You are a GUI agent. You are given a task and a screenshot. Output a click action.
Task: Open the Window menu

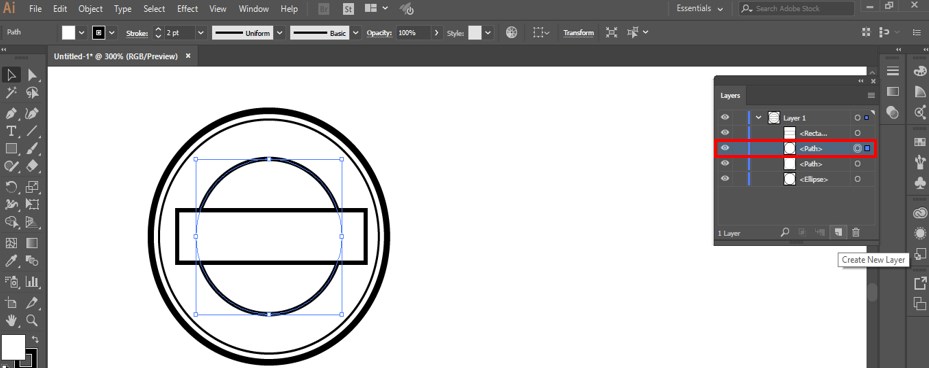(x=253, y=9)
